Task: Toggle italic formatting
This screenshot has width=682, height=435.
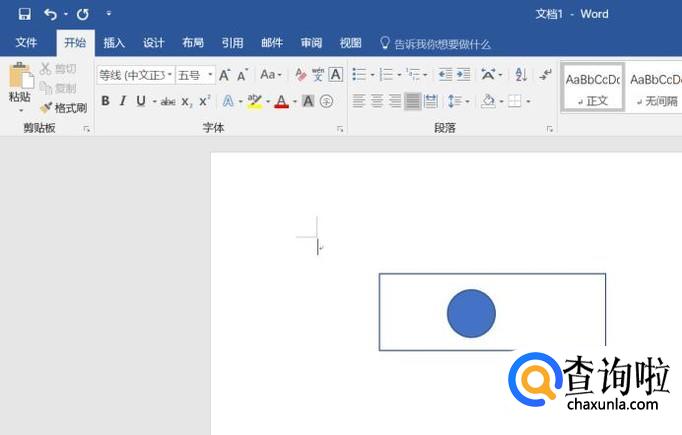Action: tap(123, 101)
